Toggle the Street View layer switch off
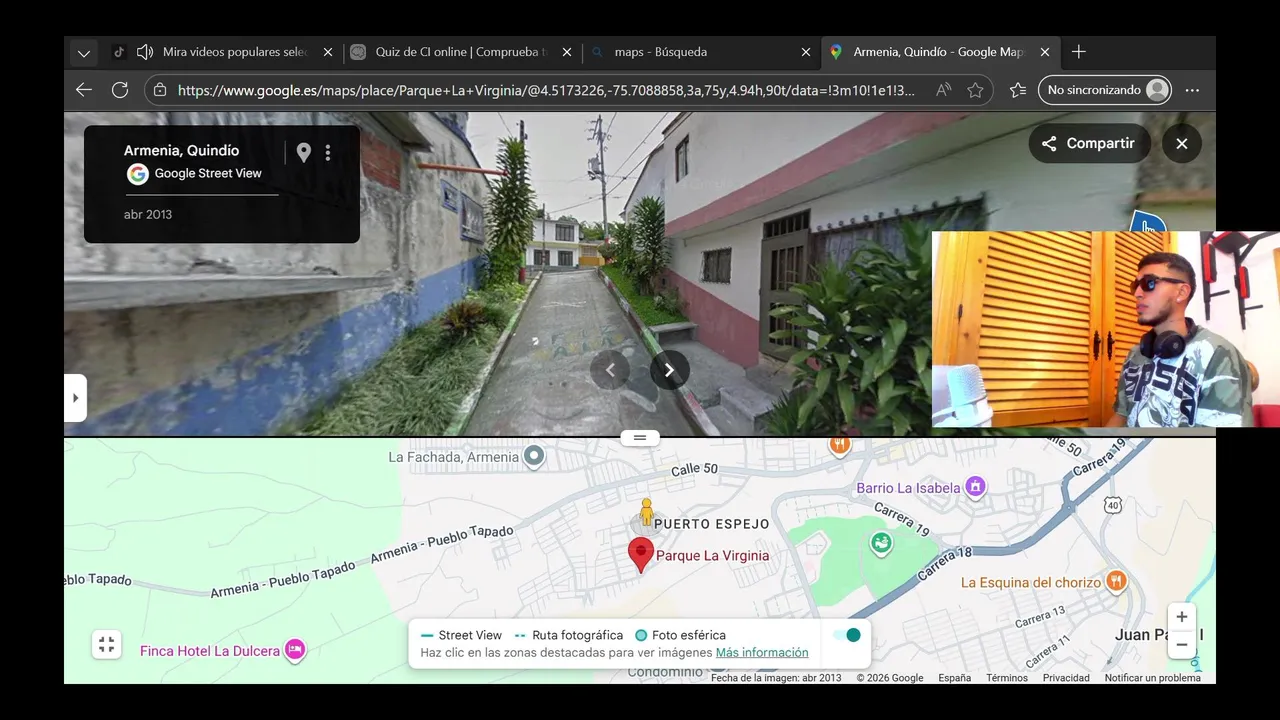 847,635
